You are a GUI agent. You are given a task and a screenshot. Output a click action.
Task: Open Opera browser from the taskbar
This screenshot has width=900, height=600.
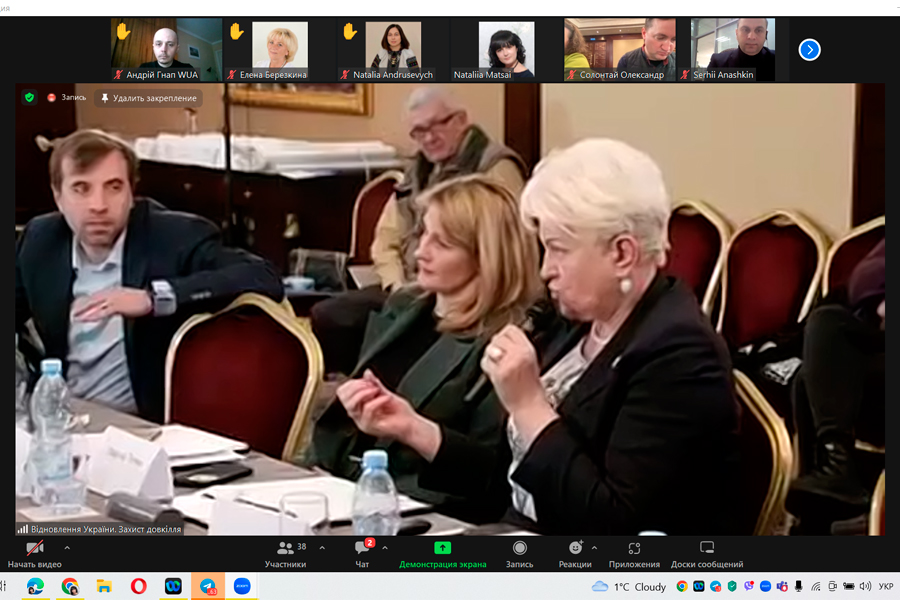[x=138, y=586]
